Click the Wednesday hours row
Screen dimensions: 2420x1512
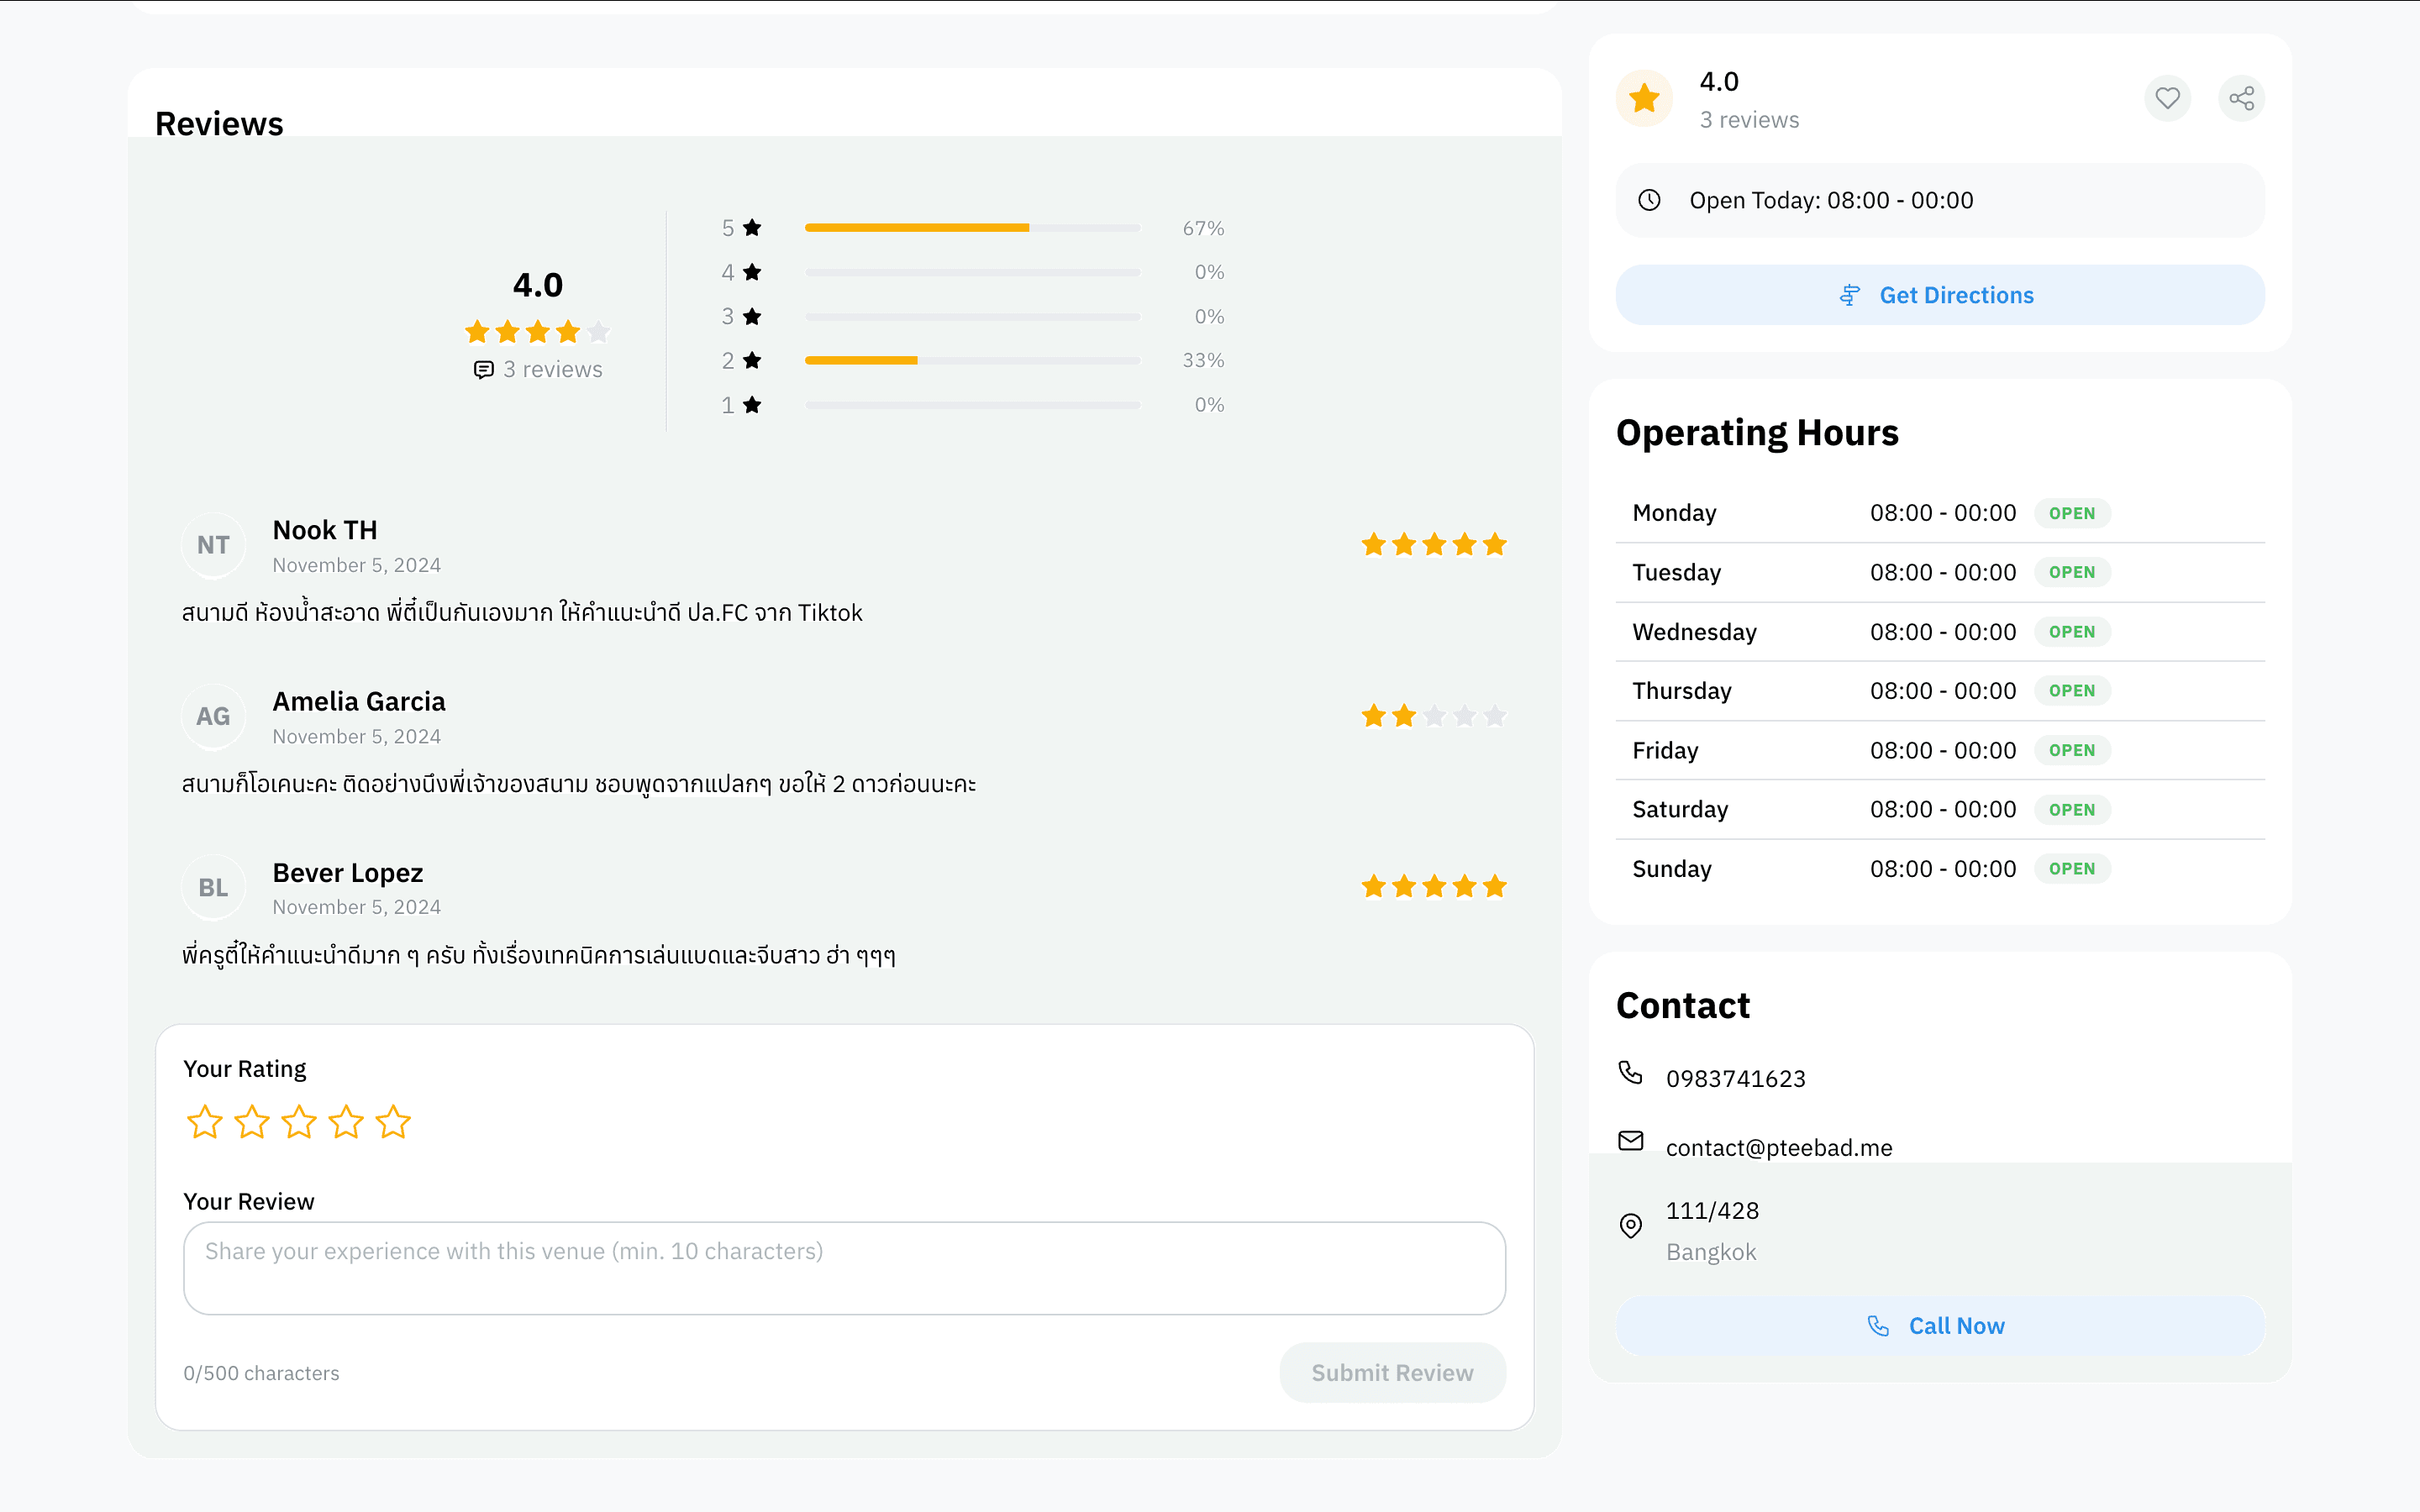click(x=1940, y=632)
